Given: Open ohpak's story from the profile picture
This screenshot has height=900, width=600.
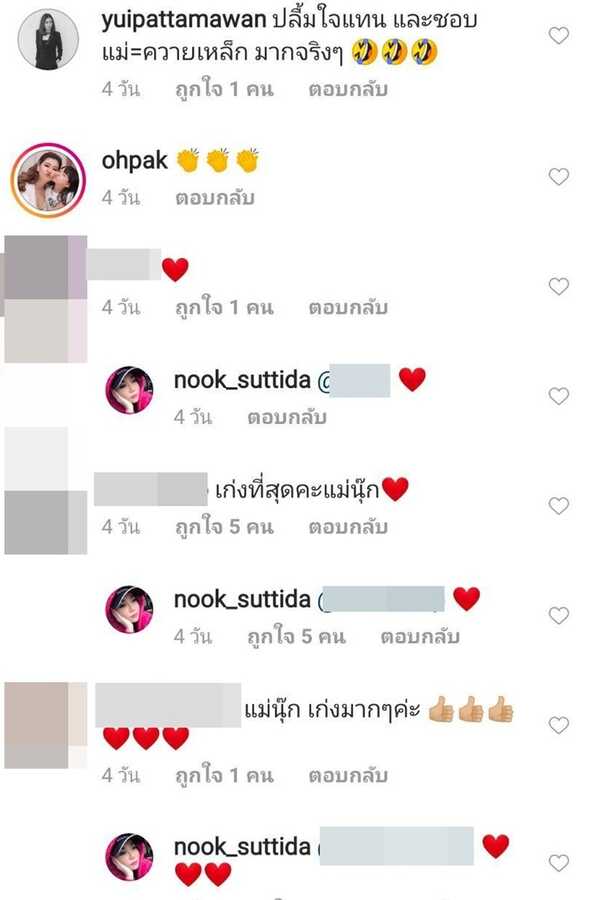Looking at the screenshot, I should 48,180.
